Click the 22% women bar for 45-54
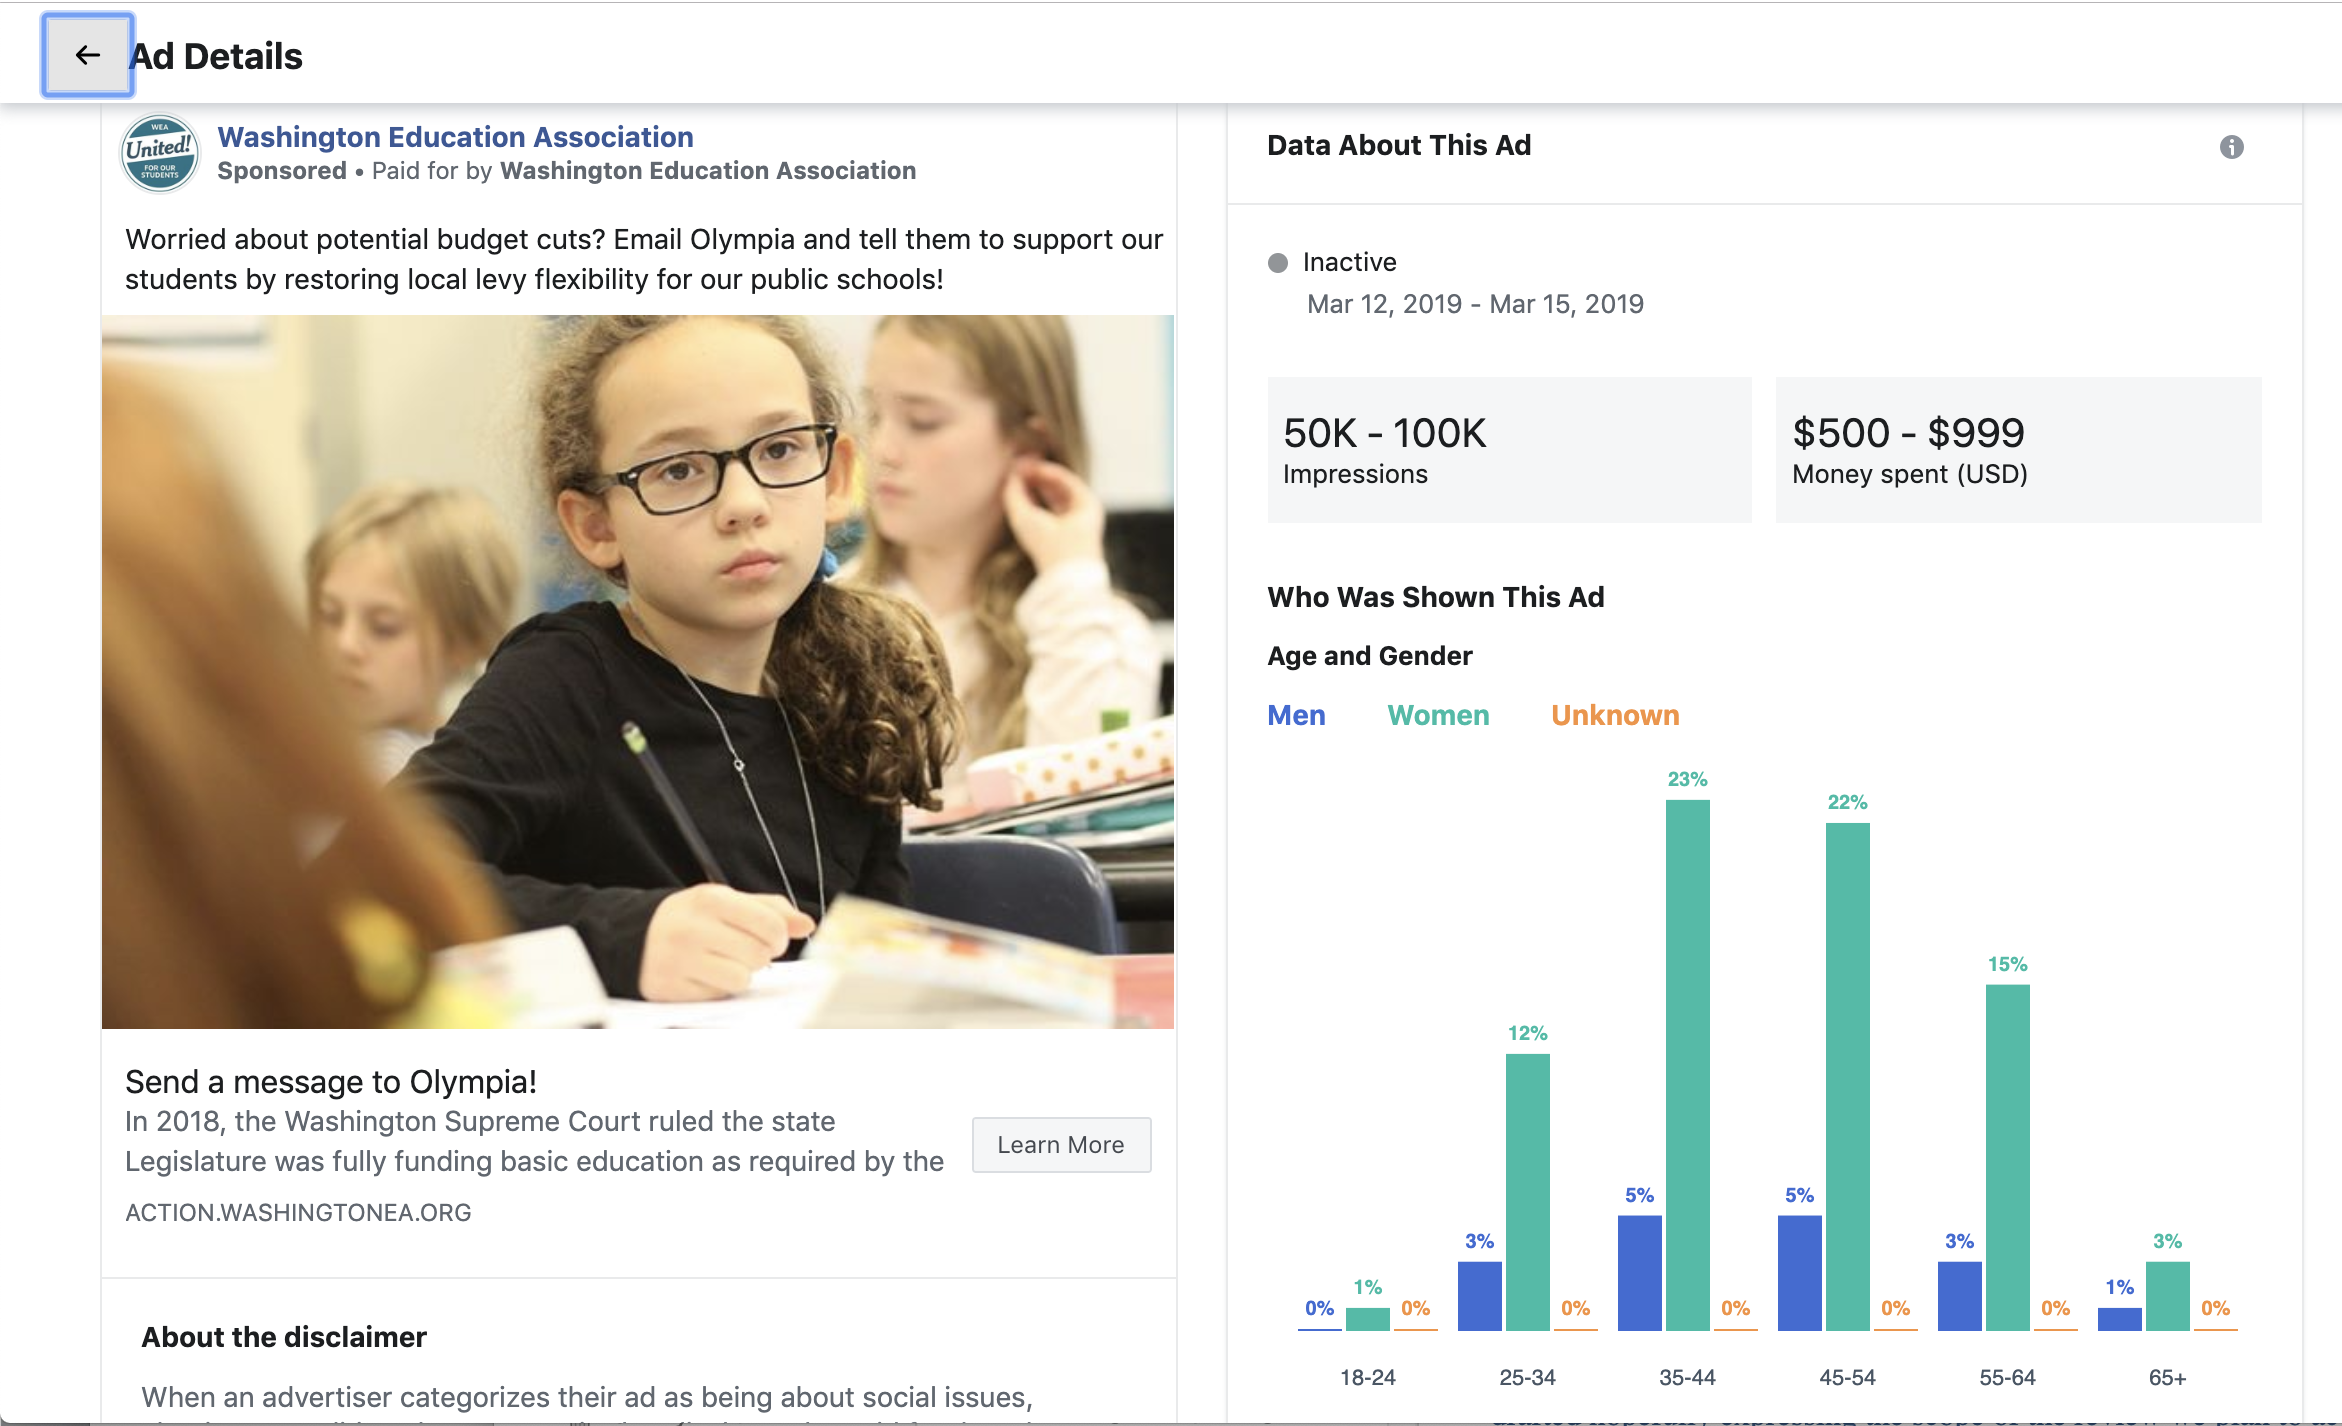This screenshot has height=1426, width=2342. pyautogui.click(x=1847, y=1076)
